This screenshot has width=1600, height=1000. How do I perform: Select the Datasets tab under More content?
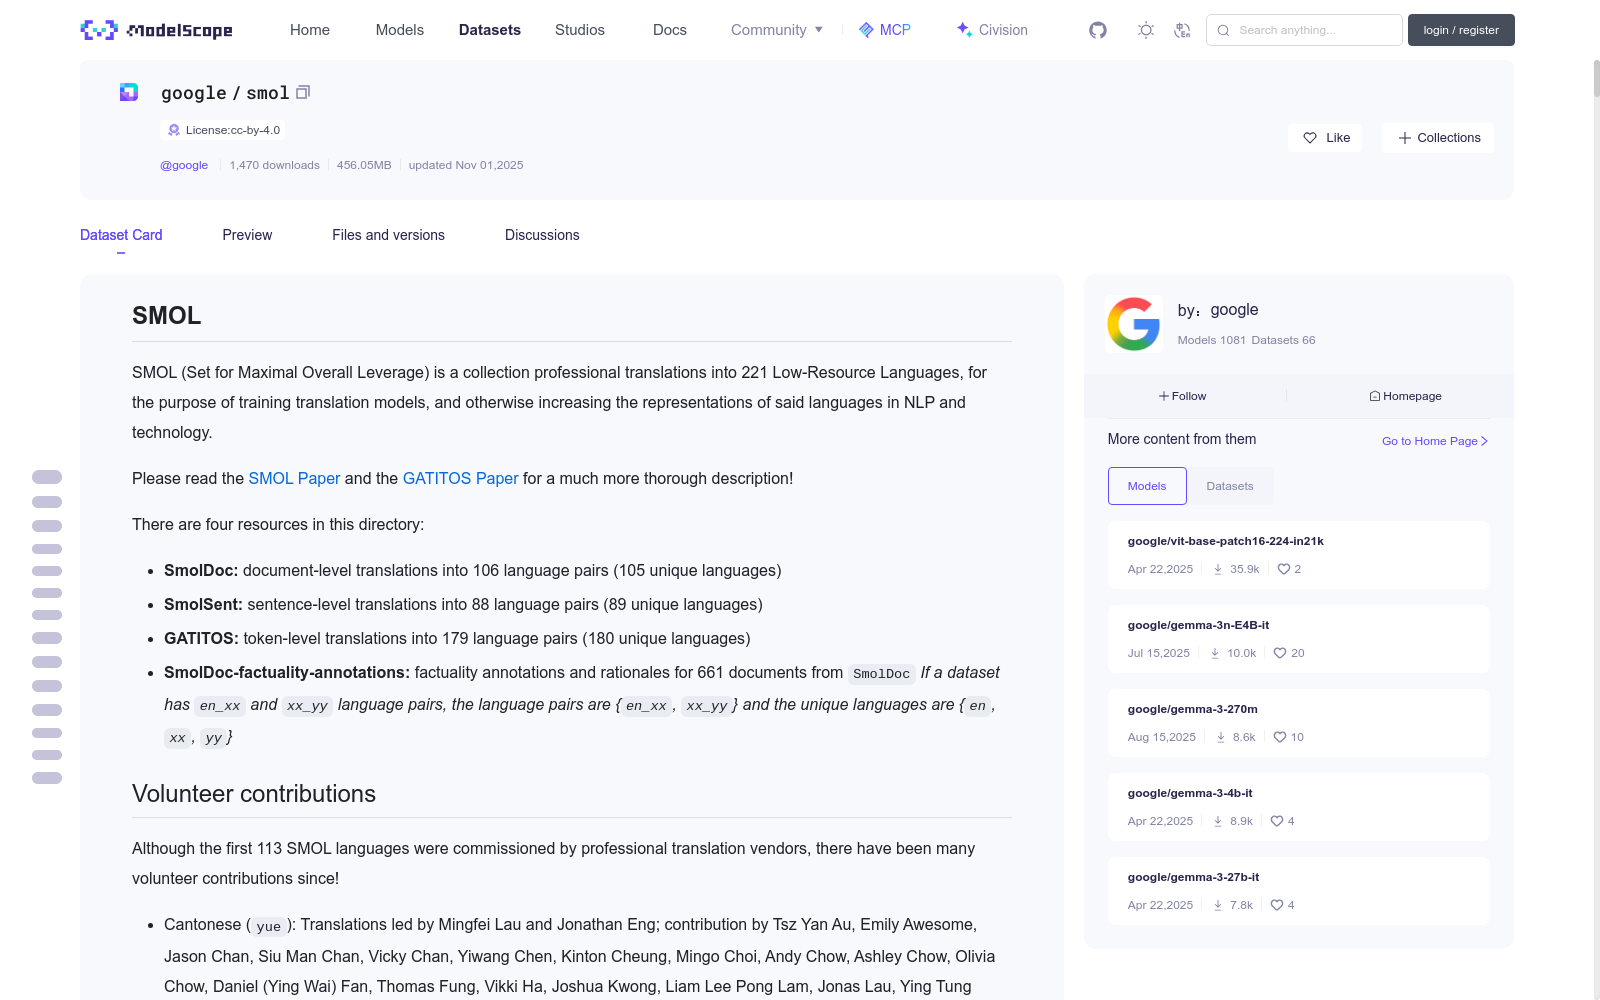1230,486
